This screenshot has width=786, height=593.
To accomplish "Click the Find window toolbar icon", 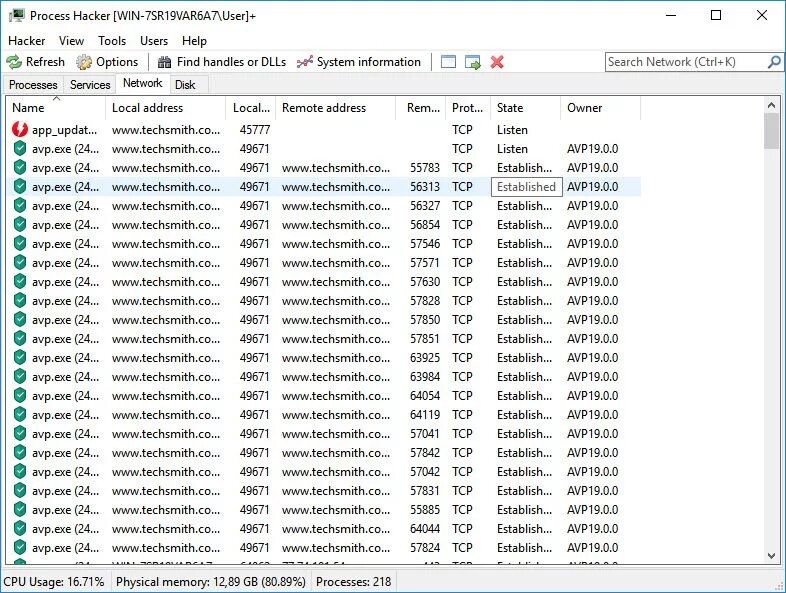I will [448, 62].
